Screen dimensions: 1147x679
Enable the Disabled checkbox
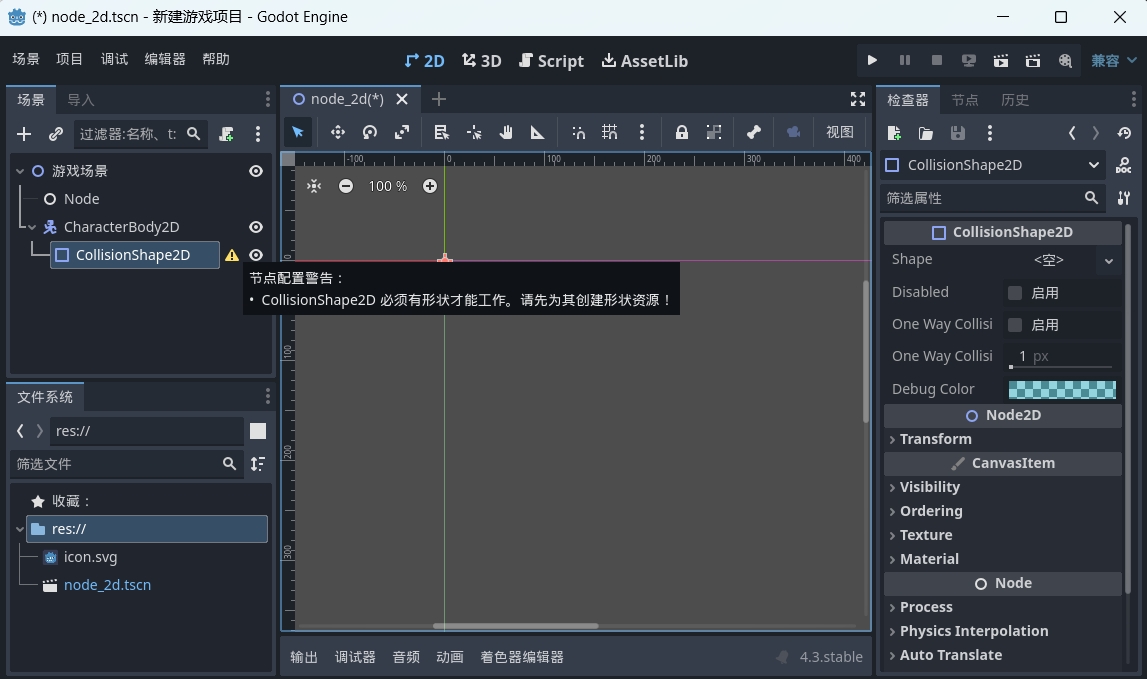1015,293
